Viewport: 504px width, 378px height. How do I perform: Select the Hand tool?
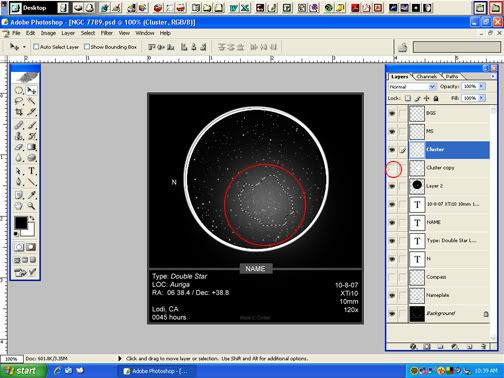coord(19,206)
